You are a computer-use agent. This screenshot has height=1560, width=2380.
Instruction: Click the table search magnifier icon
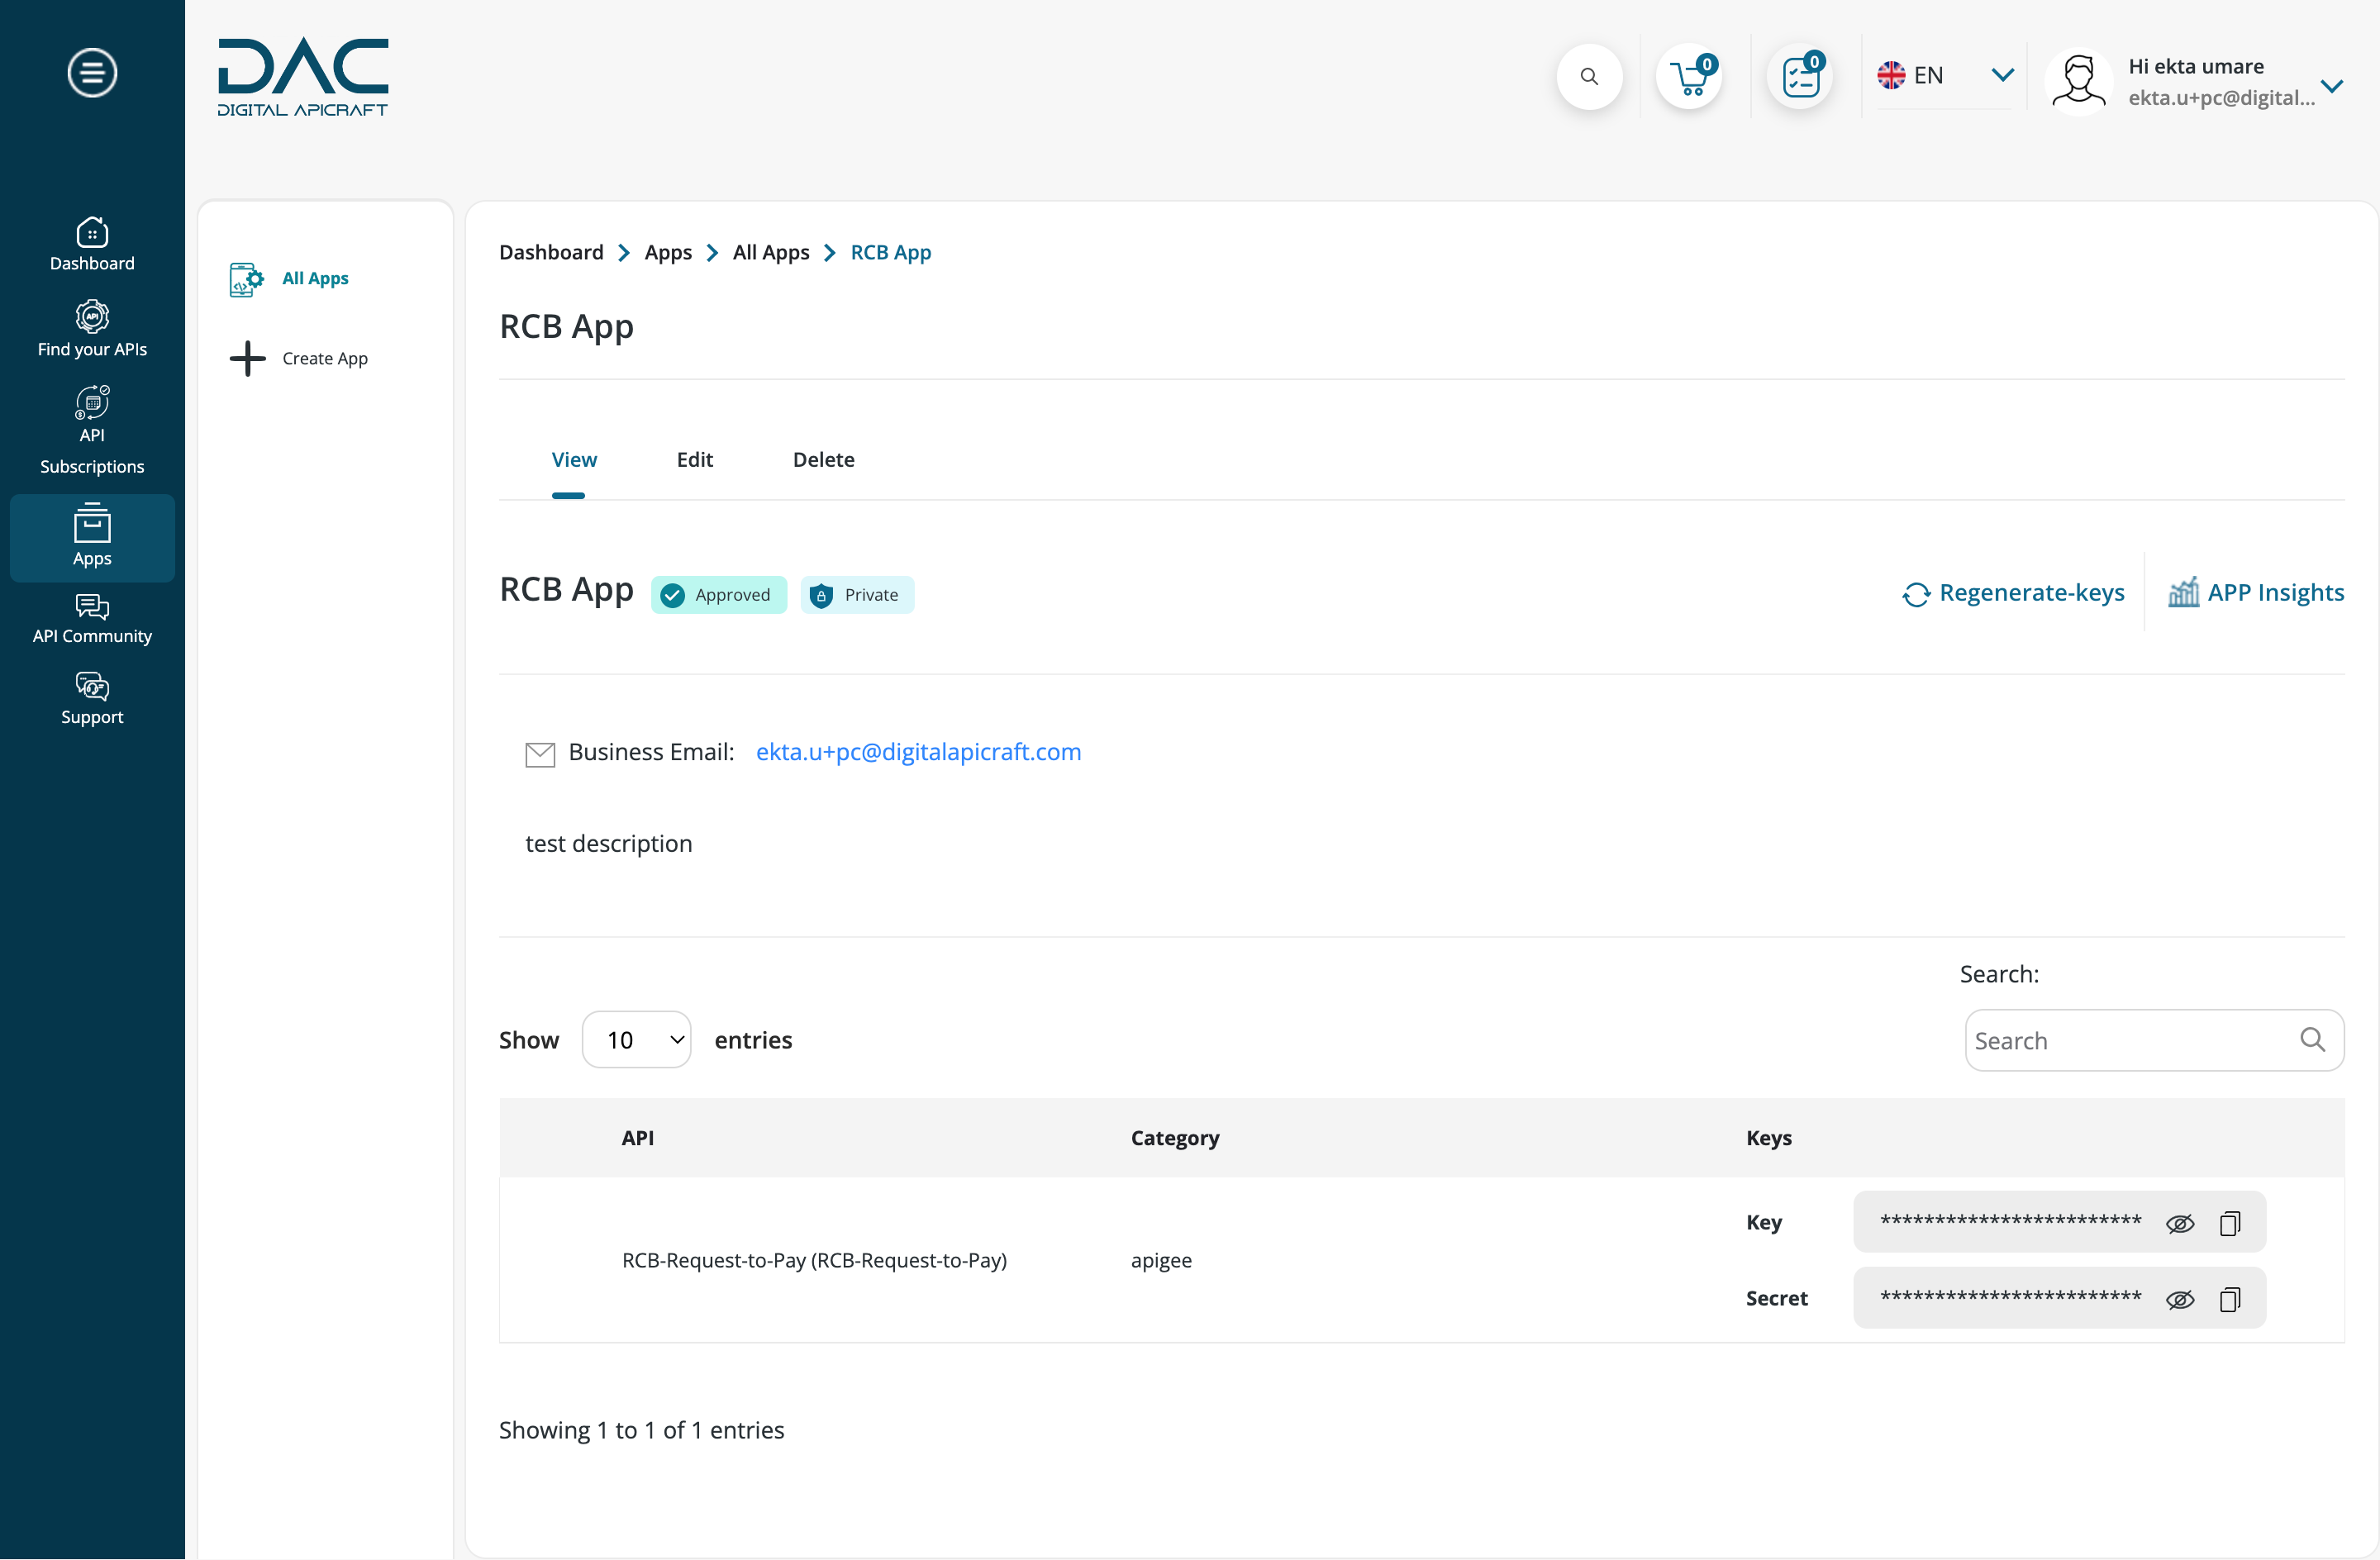coord(2313,1040)
